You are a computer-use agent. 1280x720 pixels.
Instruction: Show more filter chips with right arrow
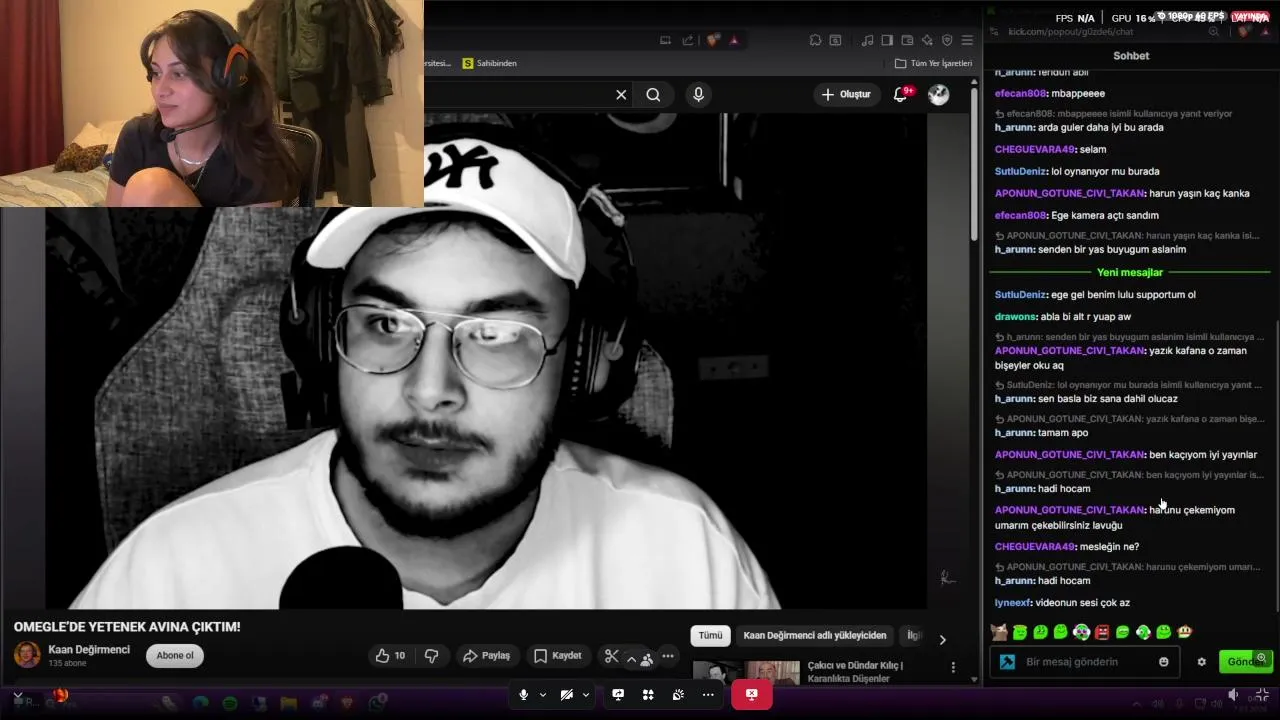pyautogui.click(x=941, y=639)
